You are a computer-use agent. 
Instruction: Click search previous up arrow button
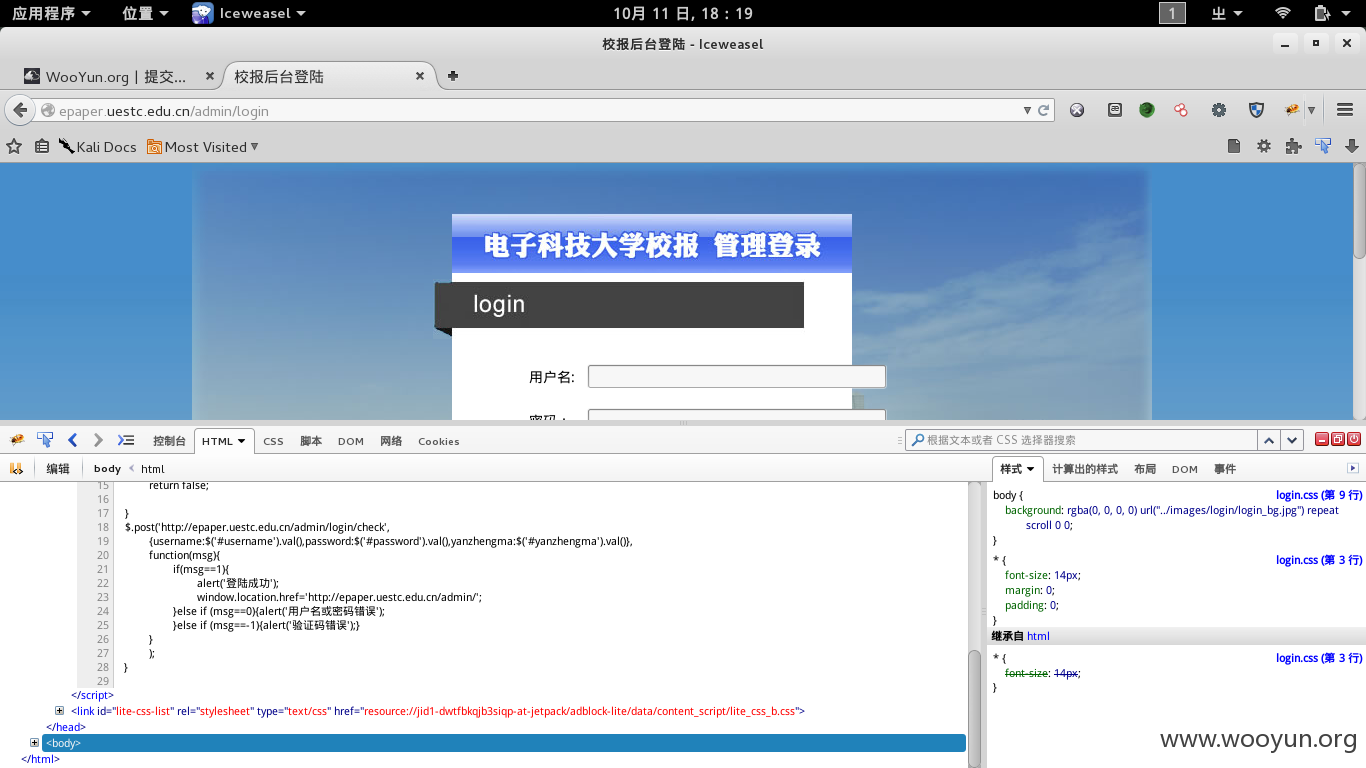[x=1269, y=440]
